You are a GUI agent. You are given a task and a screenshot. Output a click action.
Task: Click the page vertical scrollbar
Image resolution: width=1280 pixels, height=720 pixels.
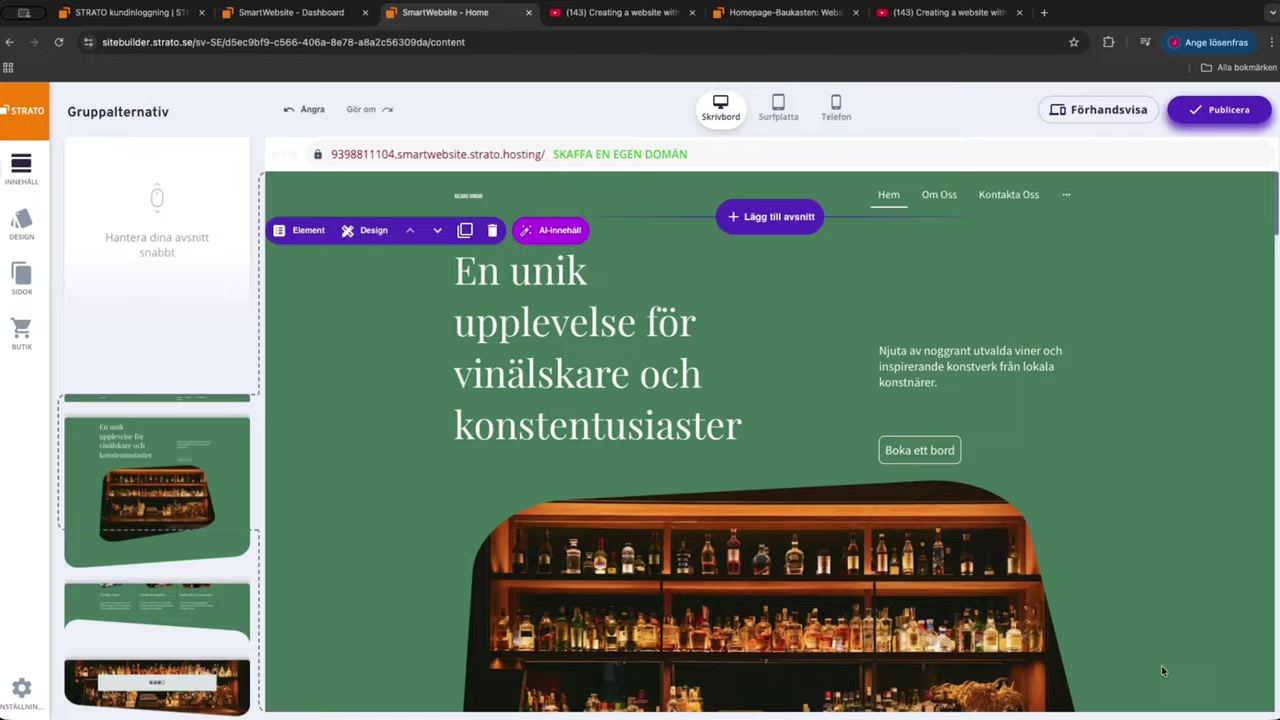click(x=1275, y=205)
